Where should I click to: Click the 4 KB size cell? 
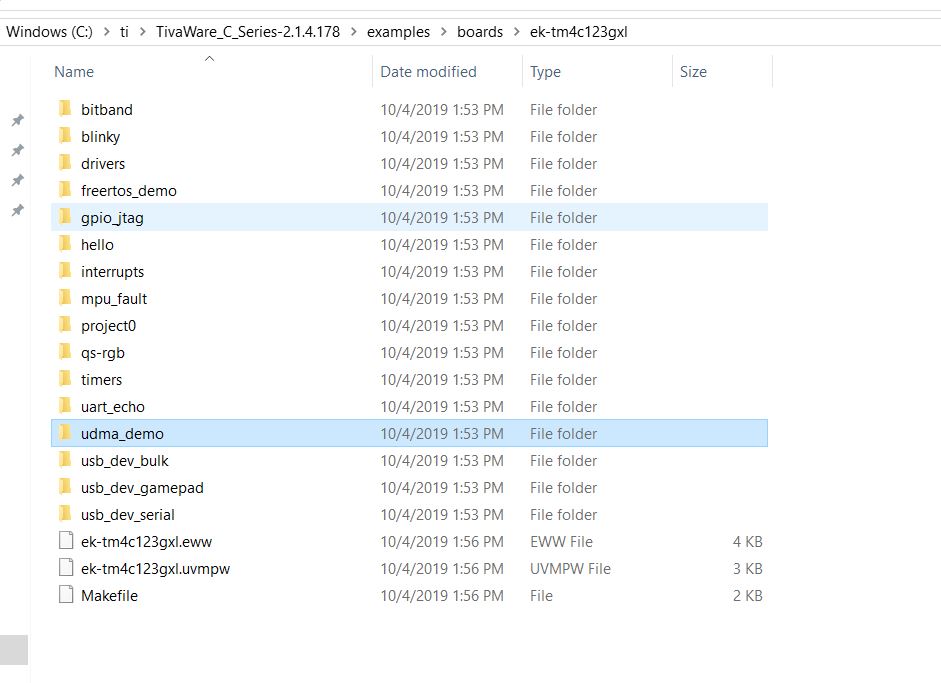(x=747, y=542)
